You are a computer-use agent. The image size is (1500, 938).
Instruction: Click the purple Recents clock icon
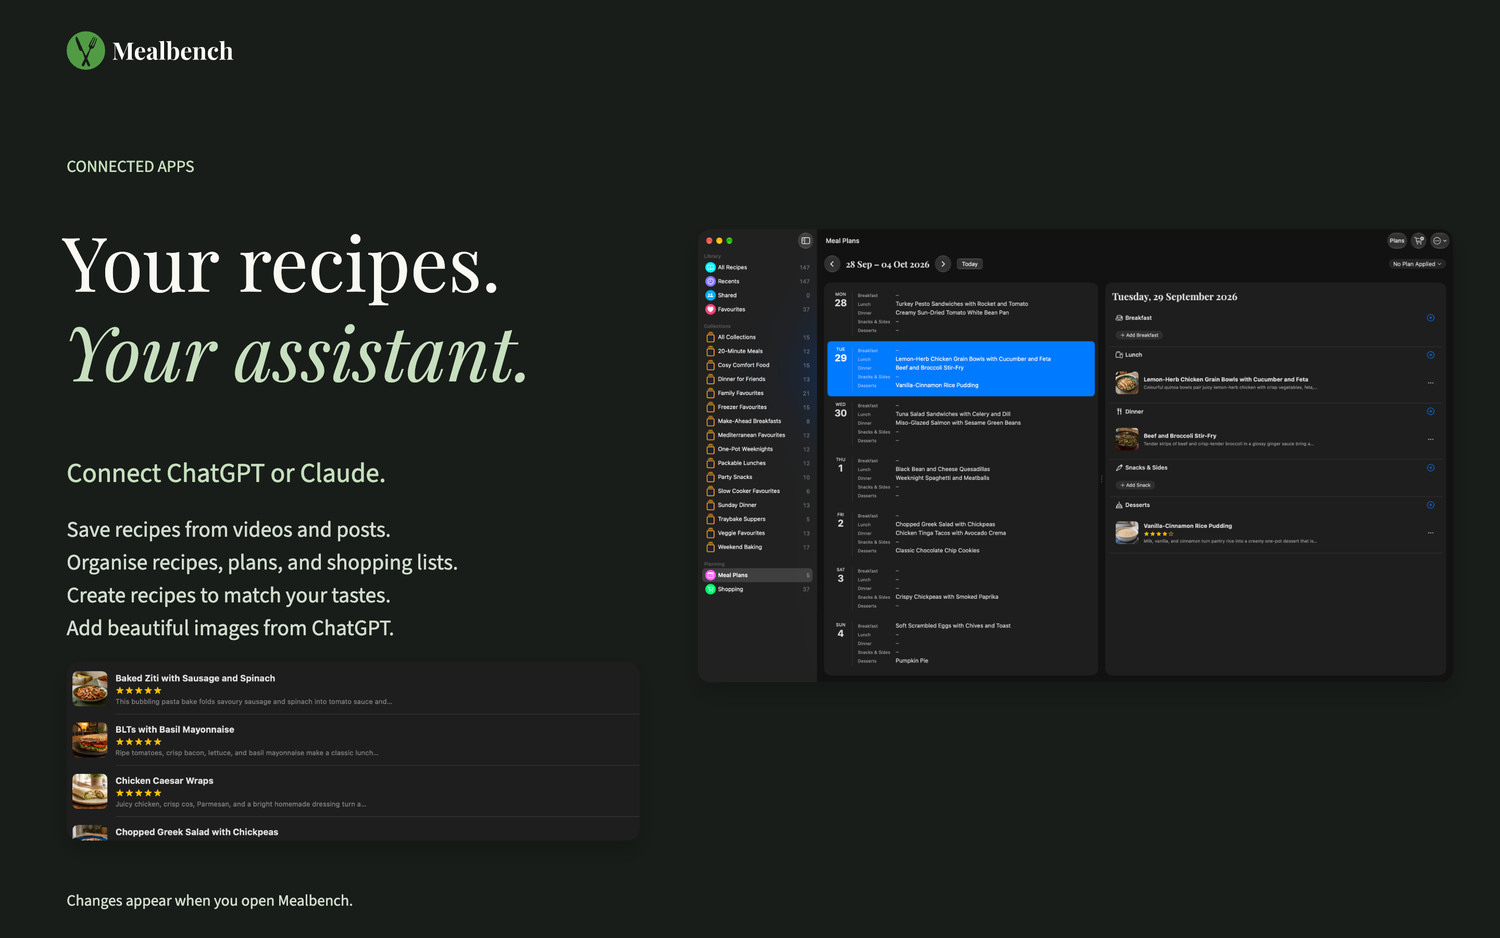click(710, 281)
